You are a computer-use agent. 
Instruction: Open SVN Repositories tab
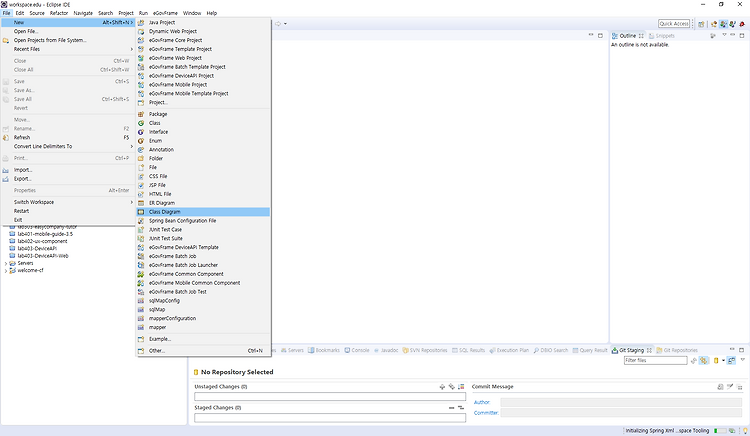click(425, 350)
